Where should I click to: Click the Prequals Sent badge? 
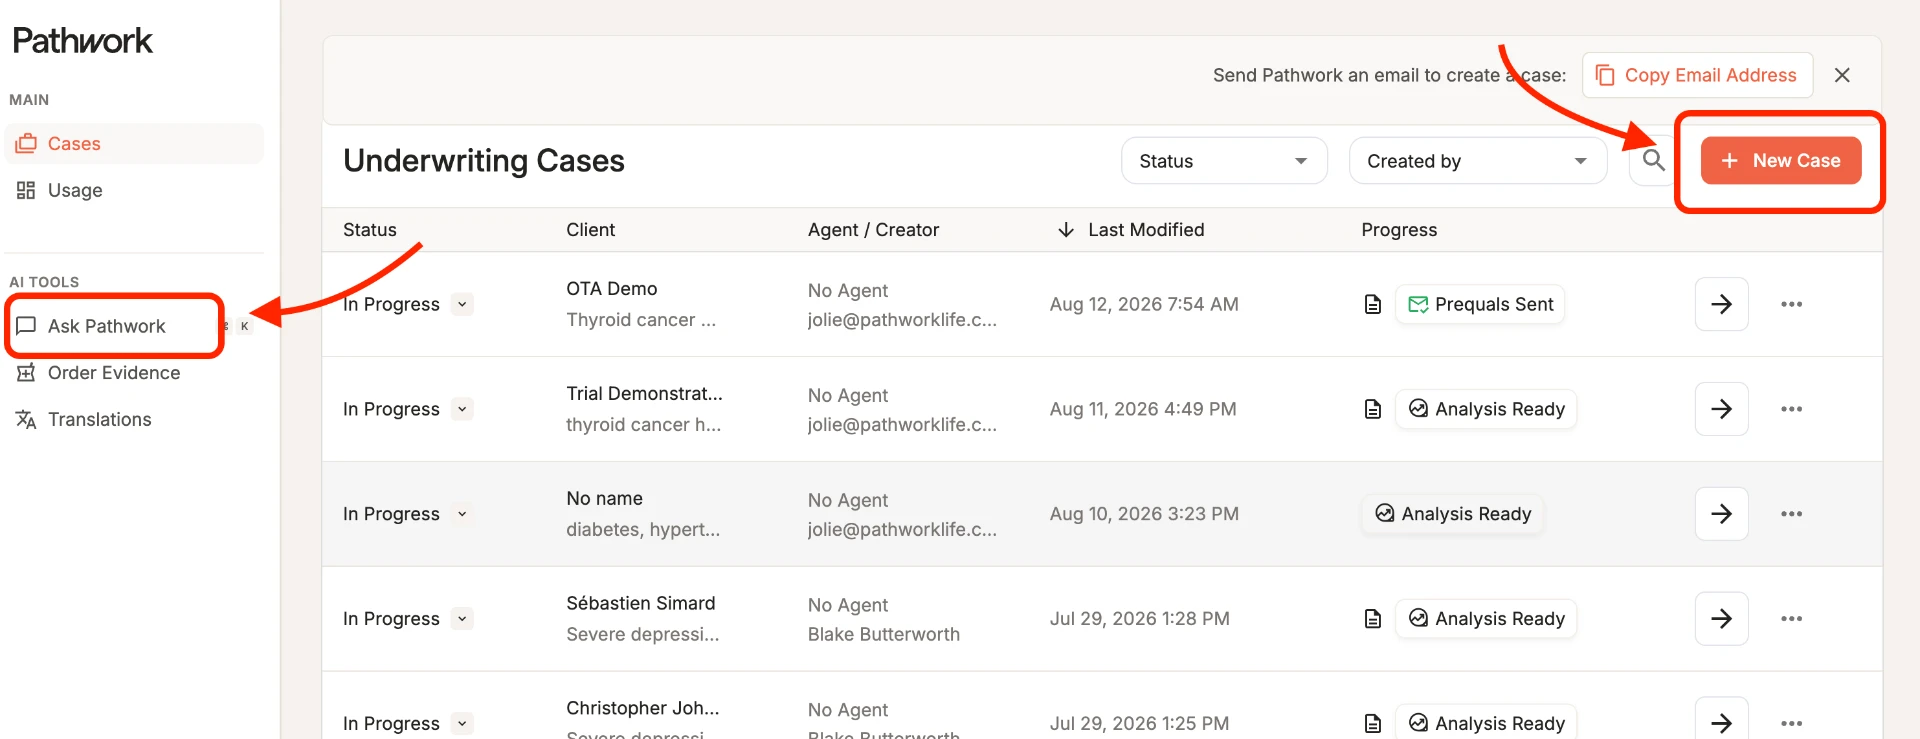click(x=1480, y=304)
